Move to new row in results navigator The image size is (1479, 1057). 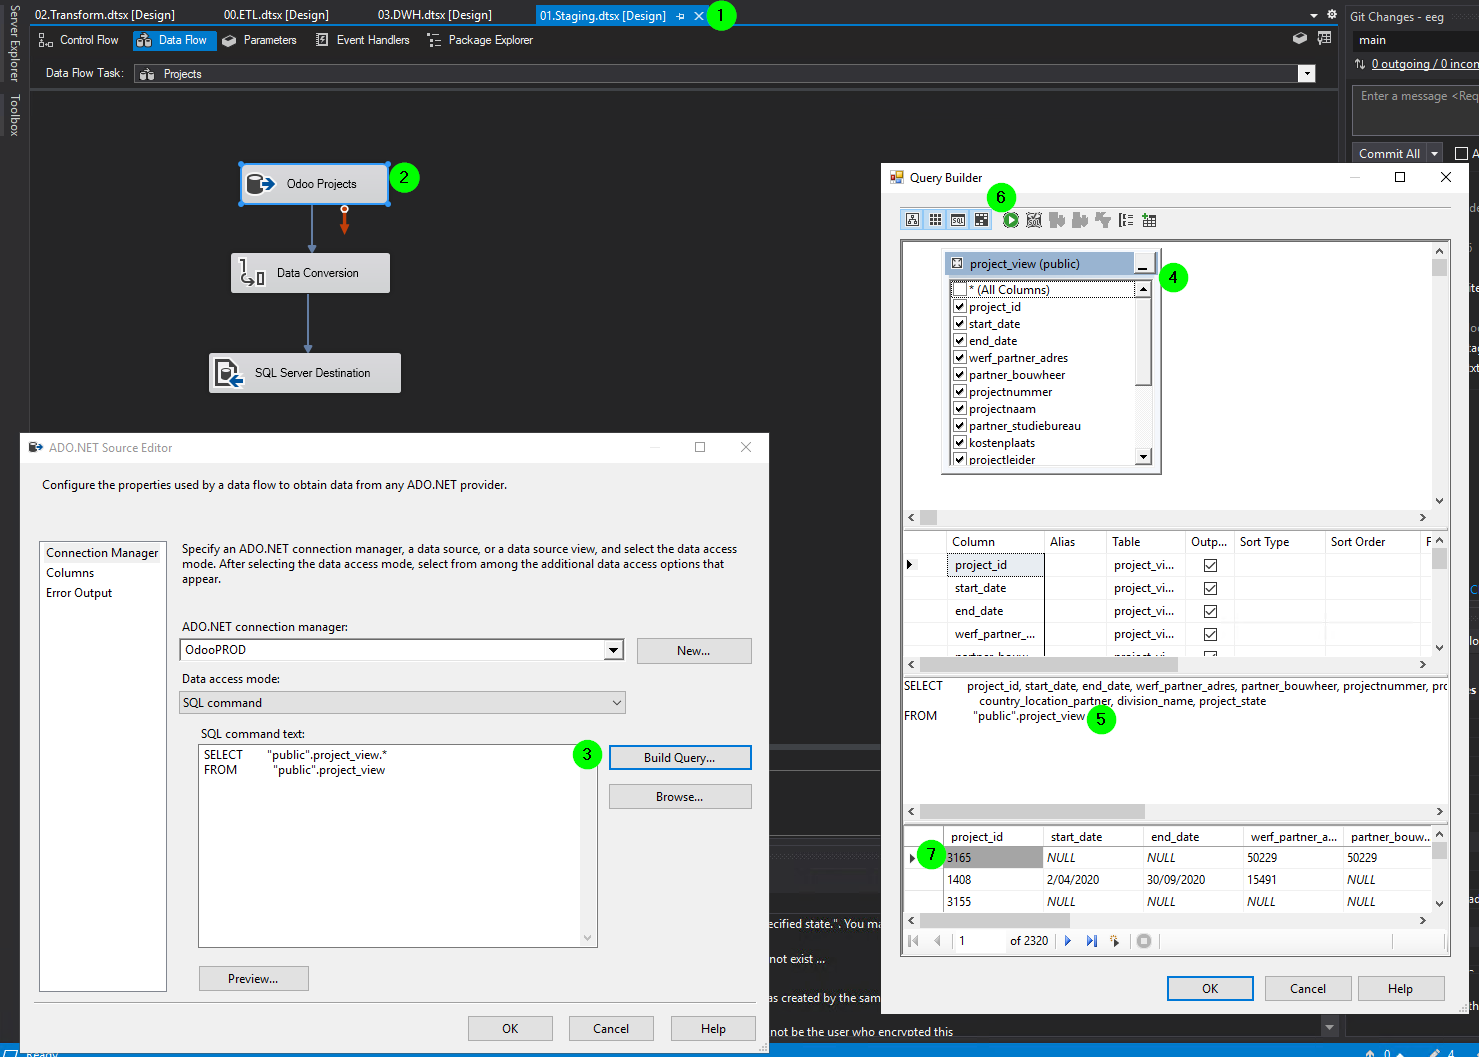coord(1115,941)
